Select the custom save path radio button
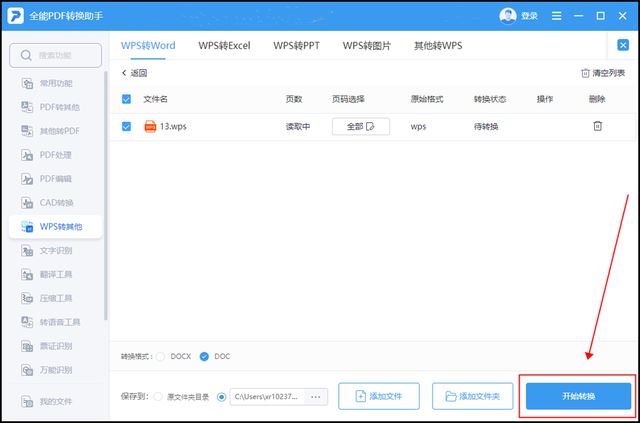Screen dimensions: 640x423 click(x=222, y=397)
